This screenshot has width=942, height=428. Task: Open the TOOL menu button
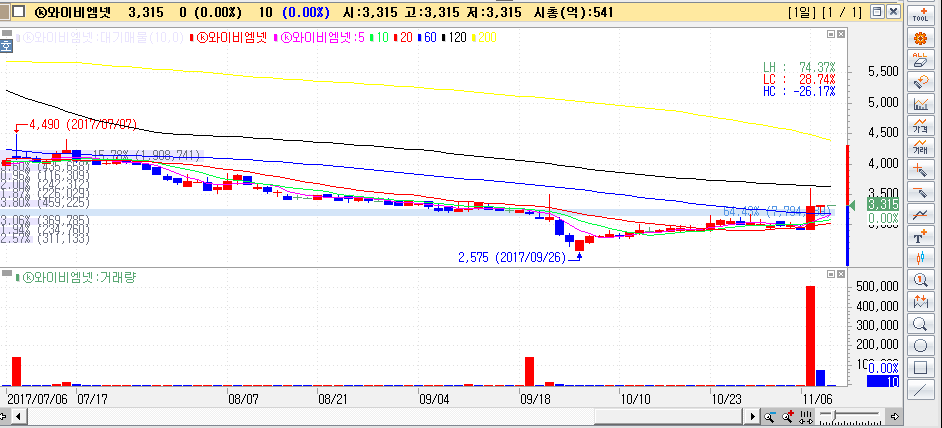coord(921,13)
